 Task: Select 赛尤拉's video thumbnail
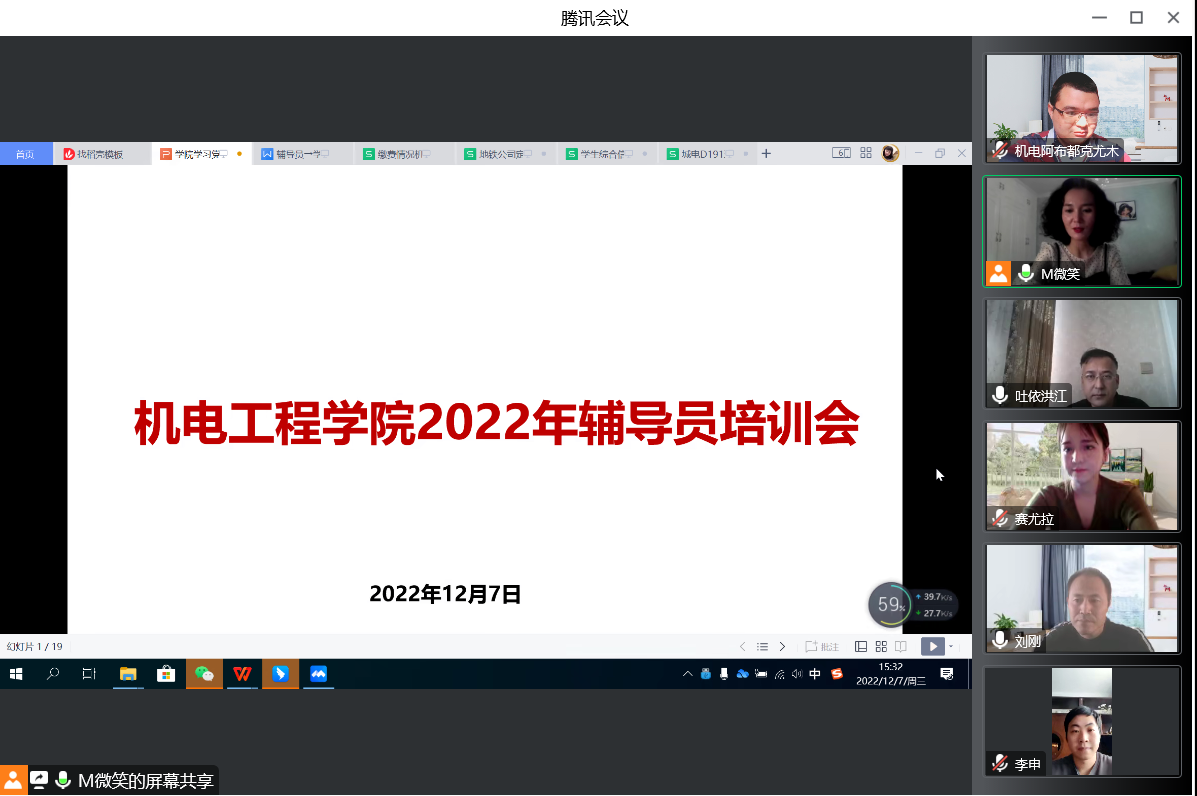(1082, 475)
